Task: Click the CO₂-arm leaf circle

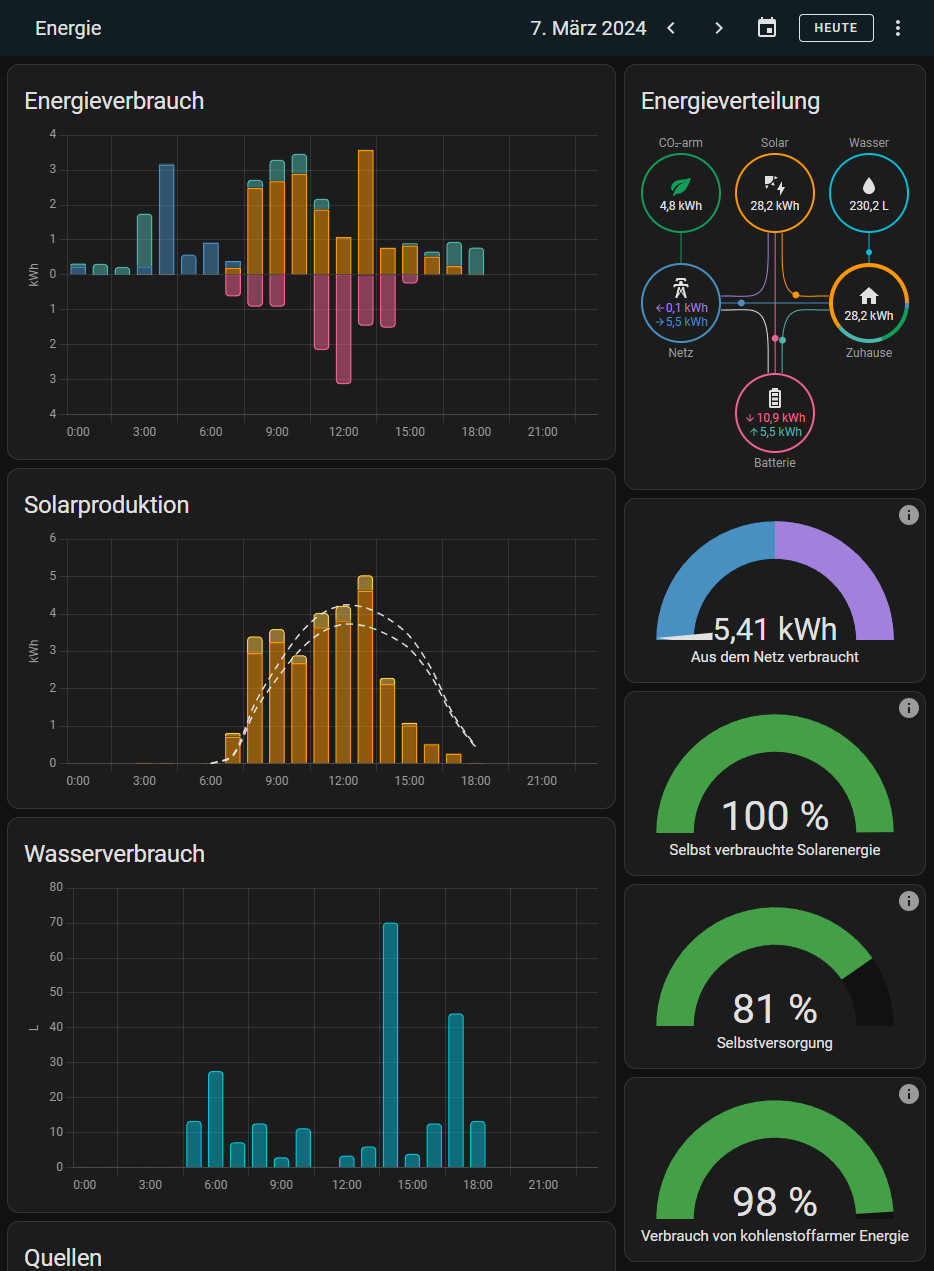Action: tap(680, 193)
